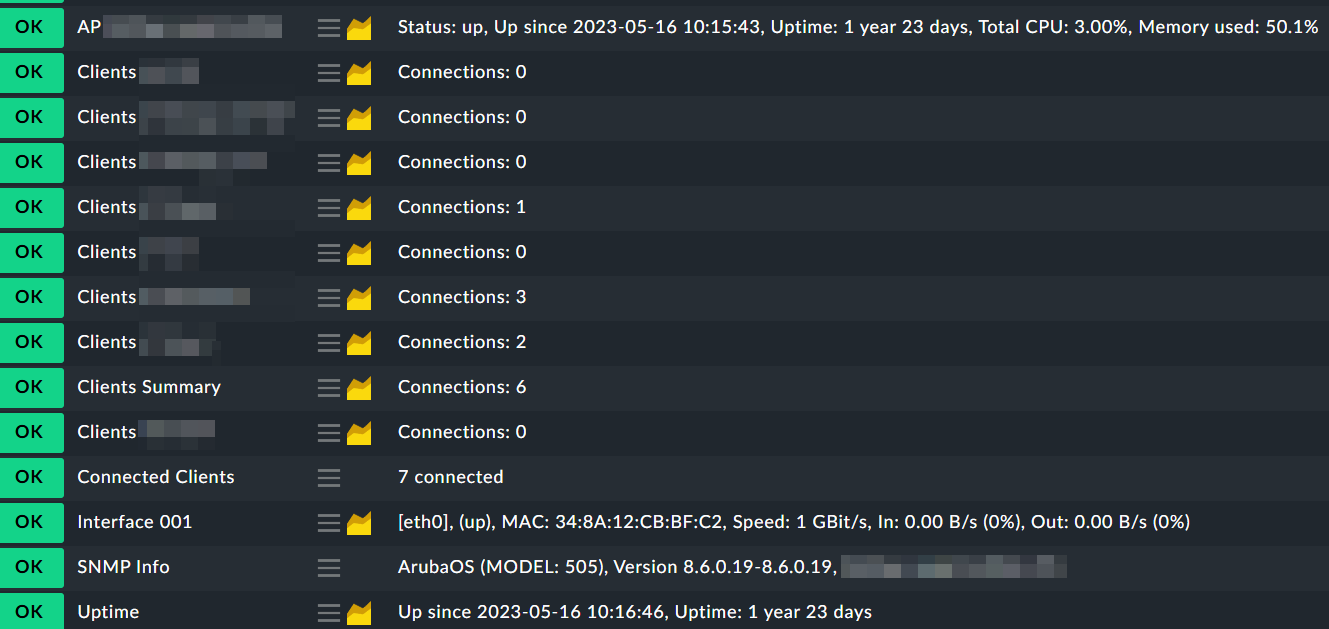Click the Connected Clients service name
This screenshot has height=629, width=1329.
tap(156, 477)
